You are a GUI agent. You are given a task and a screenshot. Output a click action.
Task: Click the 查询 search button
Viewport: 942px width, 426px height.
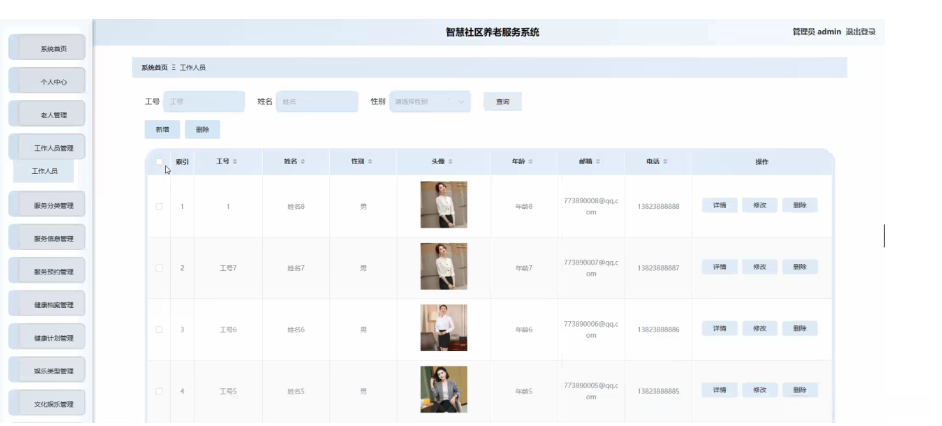click(503, 102)
